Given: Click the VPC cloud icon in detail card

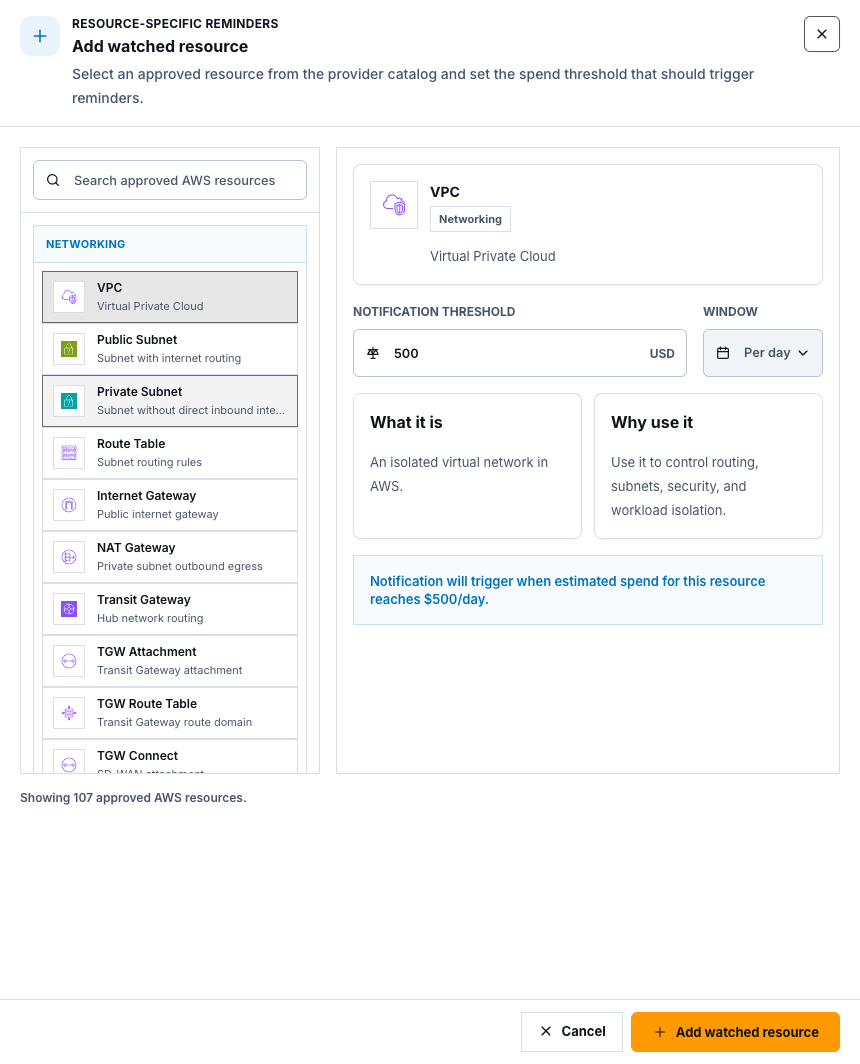Looking at the screenshot, I should coord(394,205).
